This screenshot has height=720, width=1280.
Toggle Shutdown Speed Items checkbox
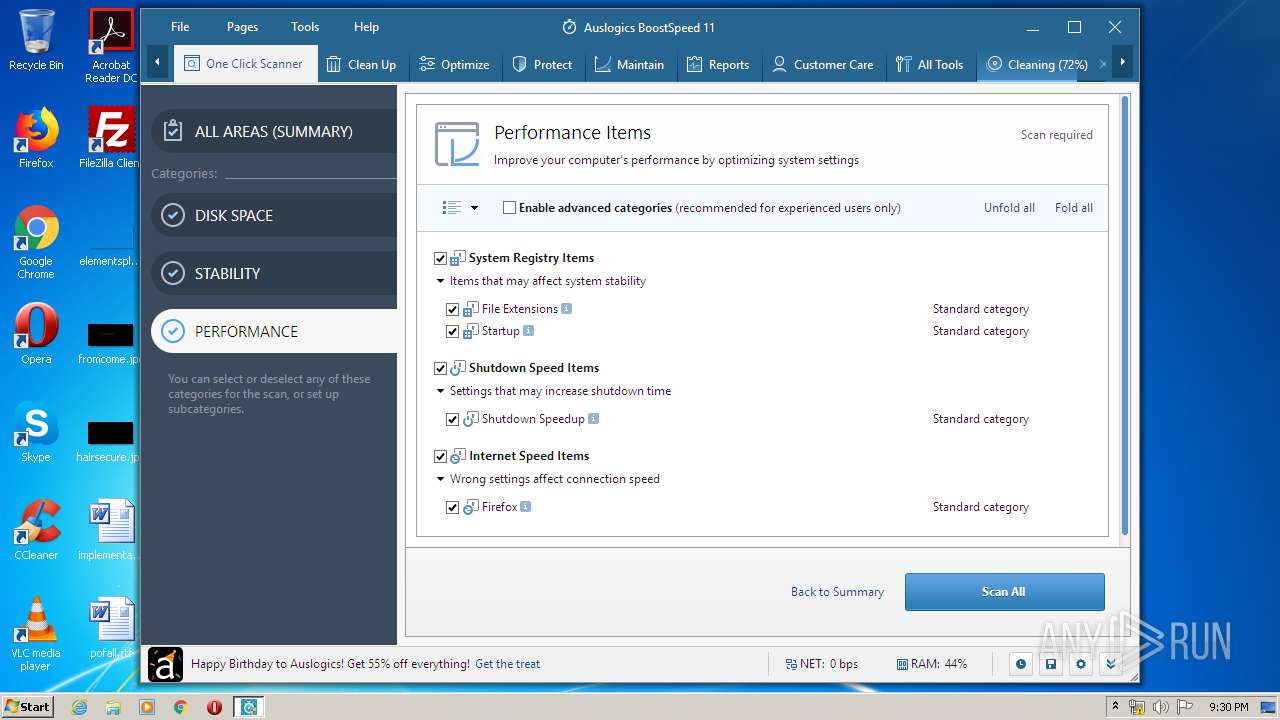[x=440, y=368]
